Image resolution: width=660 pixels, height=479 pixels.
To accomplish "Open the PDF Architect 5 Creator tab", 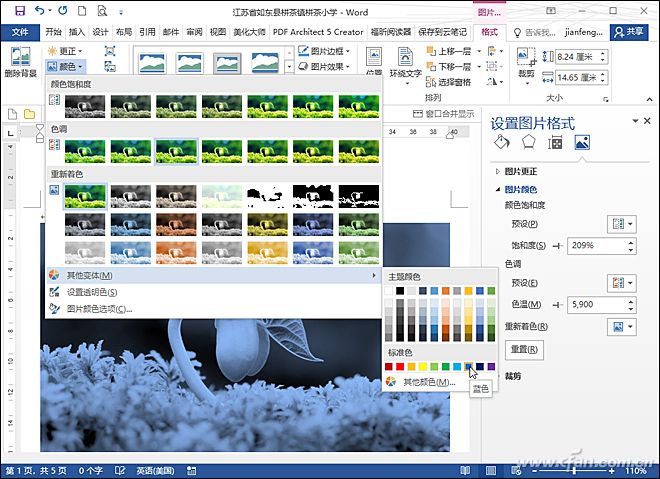I will click(x=318, y=32).
